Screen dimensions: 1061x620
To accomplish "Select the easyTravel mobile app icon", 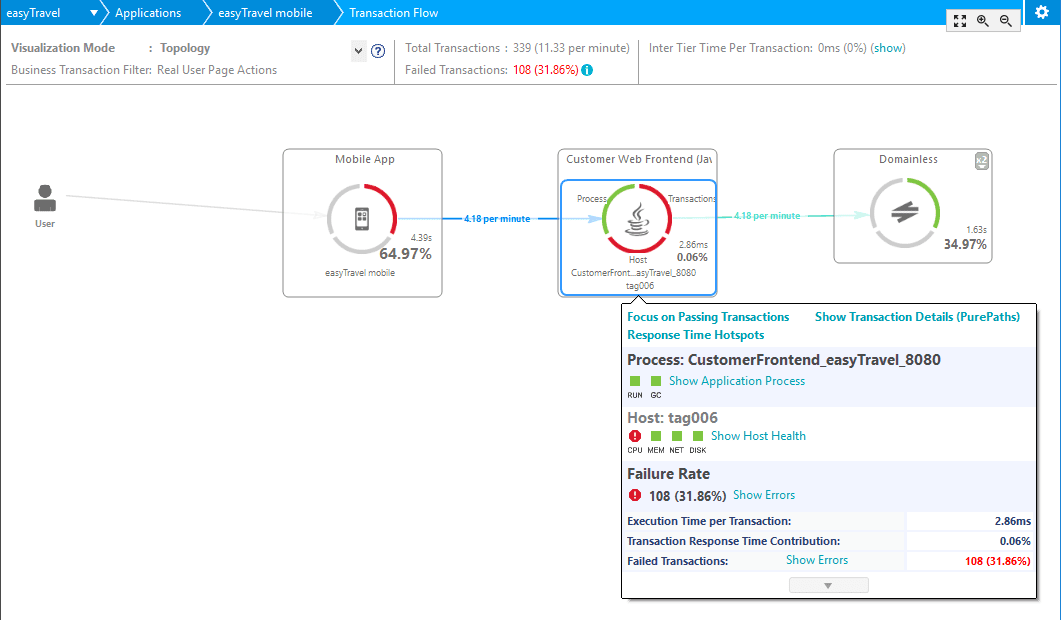I will (x=362, y=219).
